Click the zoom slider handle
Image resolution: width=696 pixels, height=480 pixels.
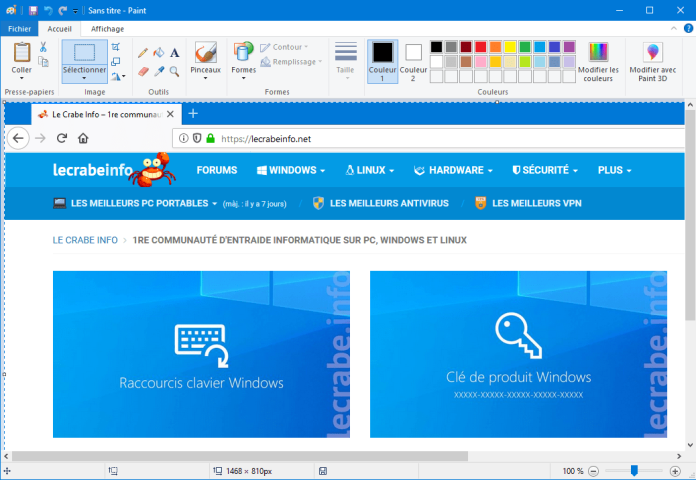click(x=634, y=471)
